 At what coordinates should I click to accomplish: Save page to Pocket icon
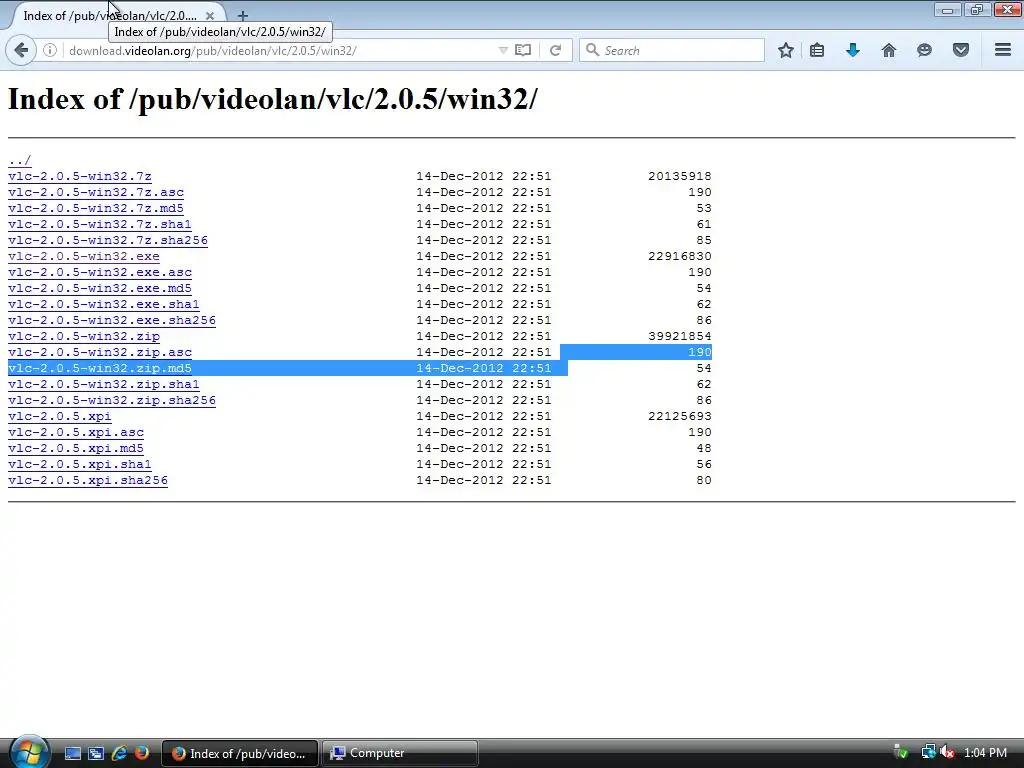click(961, 50)
